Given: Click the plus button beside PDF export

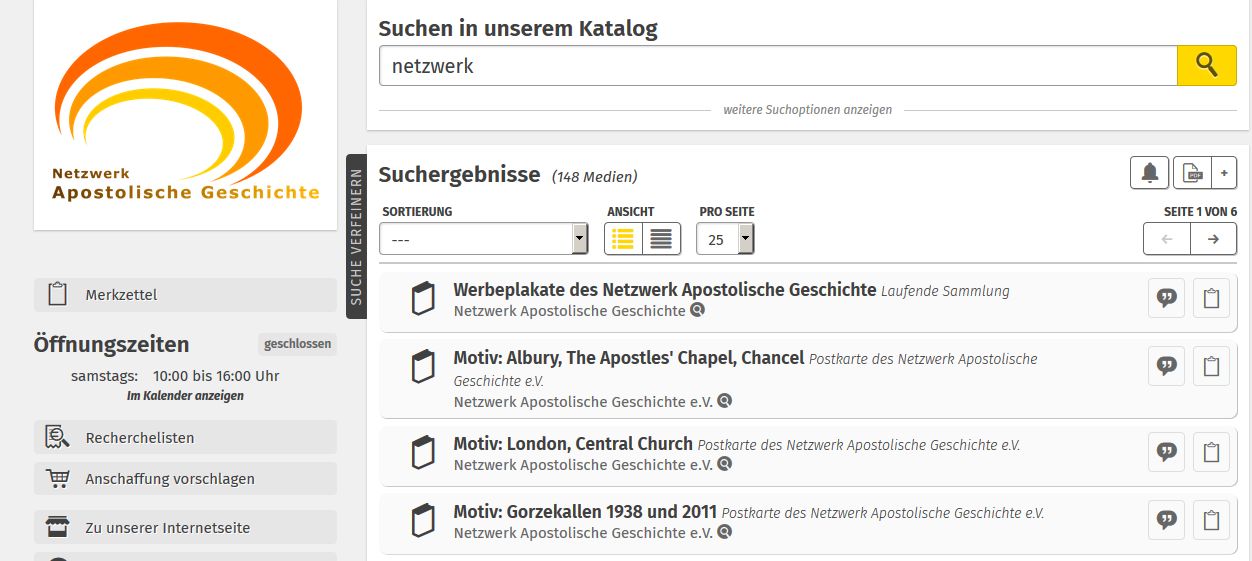Looking at the screenshot, I should [x=1224, y=173].
